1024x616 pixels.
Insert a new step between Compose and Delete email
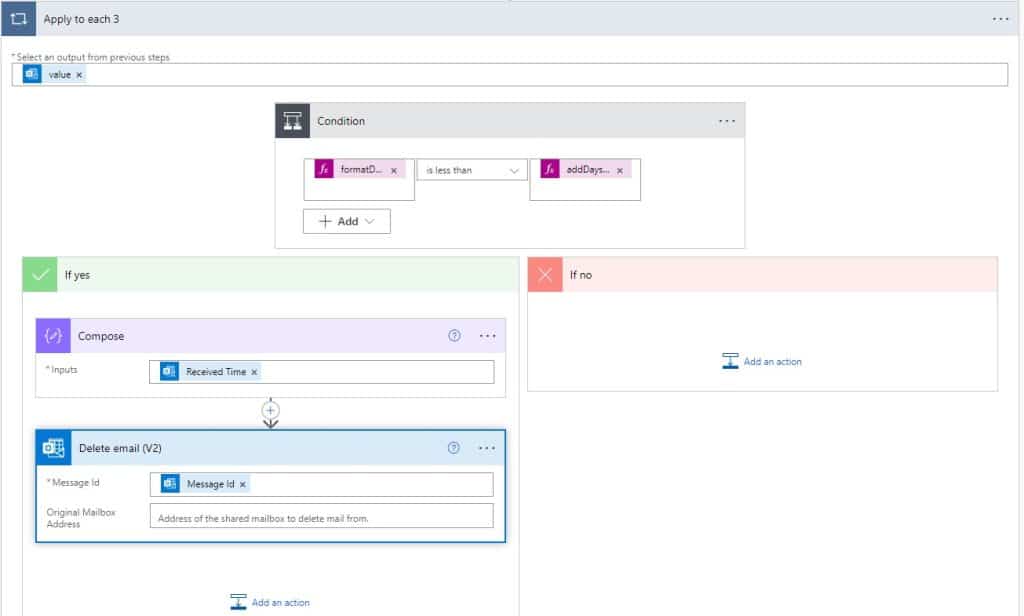click(x=270, y=410)
